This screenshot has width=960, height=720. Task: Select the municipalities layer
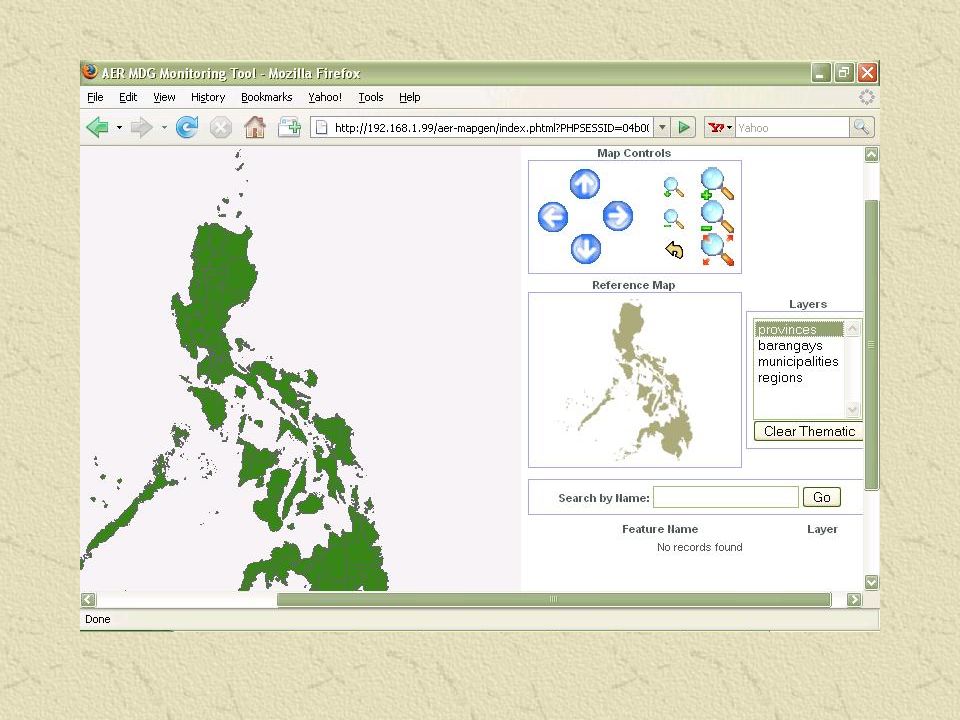pyautogui.click(x=799, y=361)
